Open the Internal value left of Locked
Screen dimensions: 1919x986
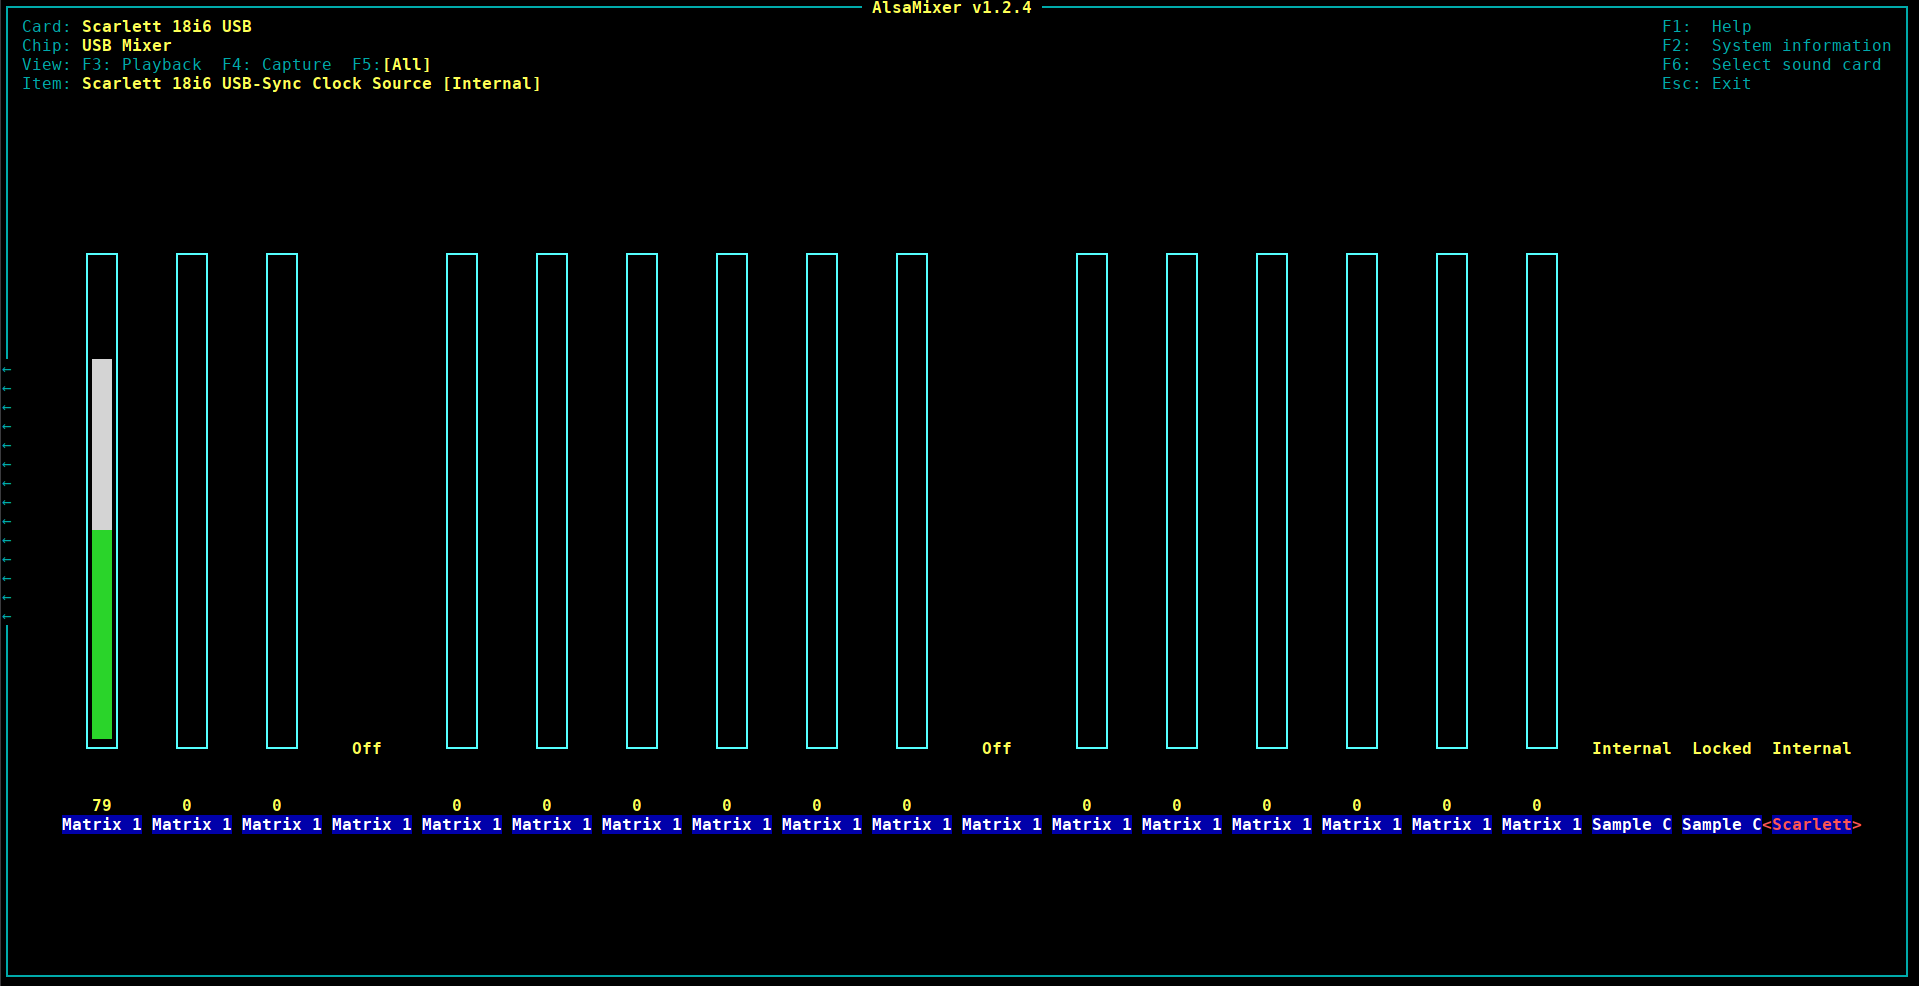pyautogui.click(x=1631, y=749)
